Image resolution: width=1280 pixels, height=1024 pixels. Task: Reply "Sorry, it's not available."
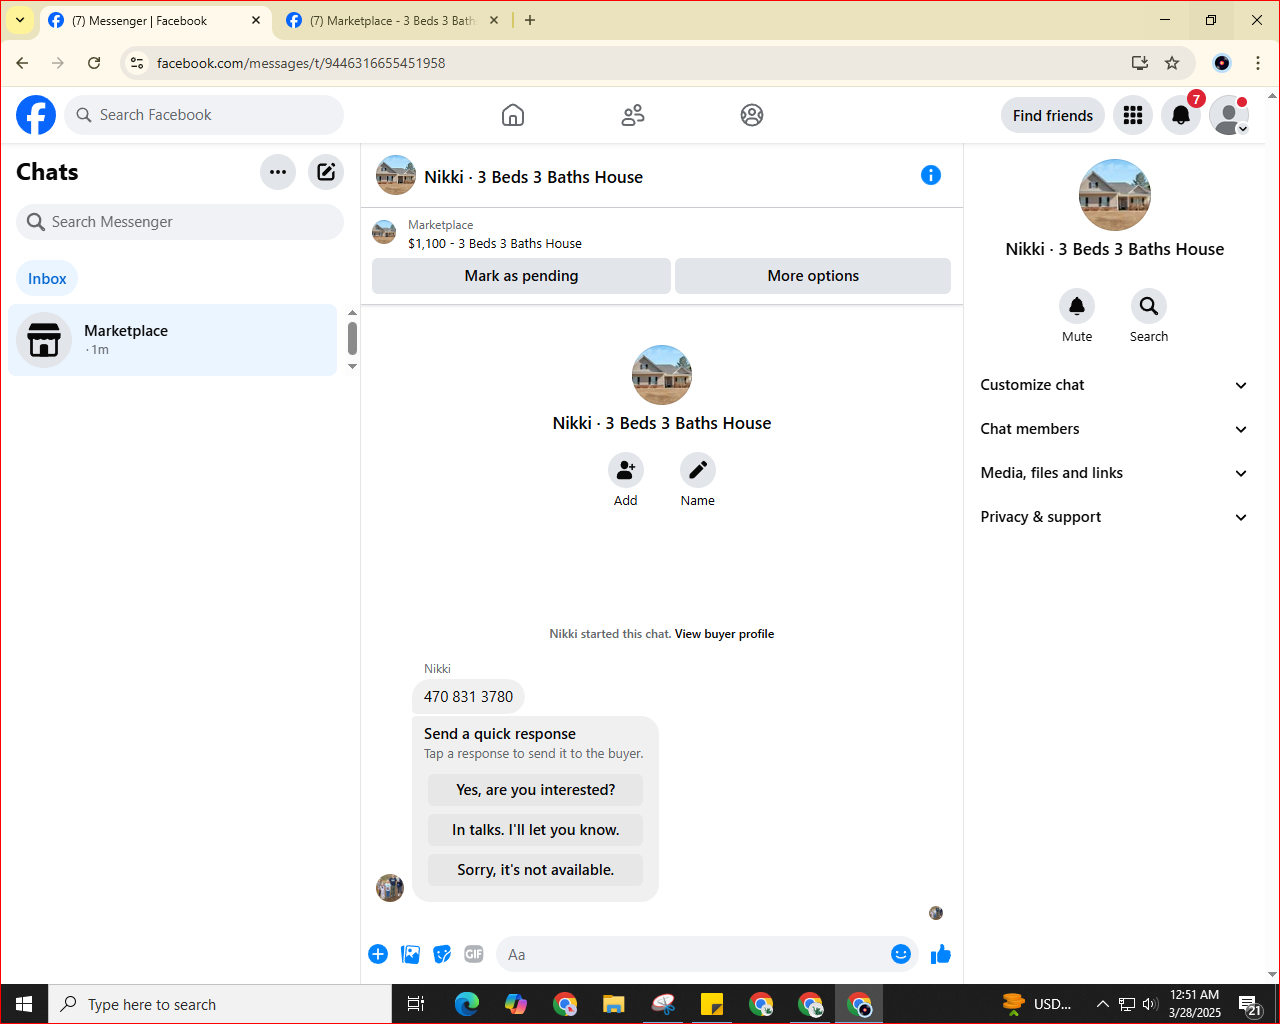536,870
